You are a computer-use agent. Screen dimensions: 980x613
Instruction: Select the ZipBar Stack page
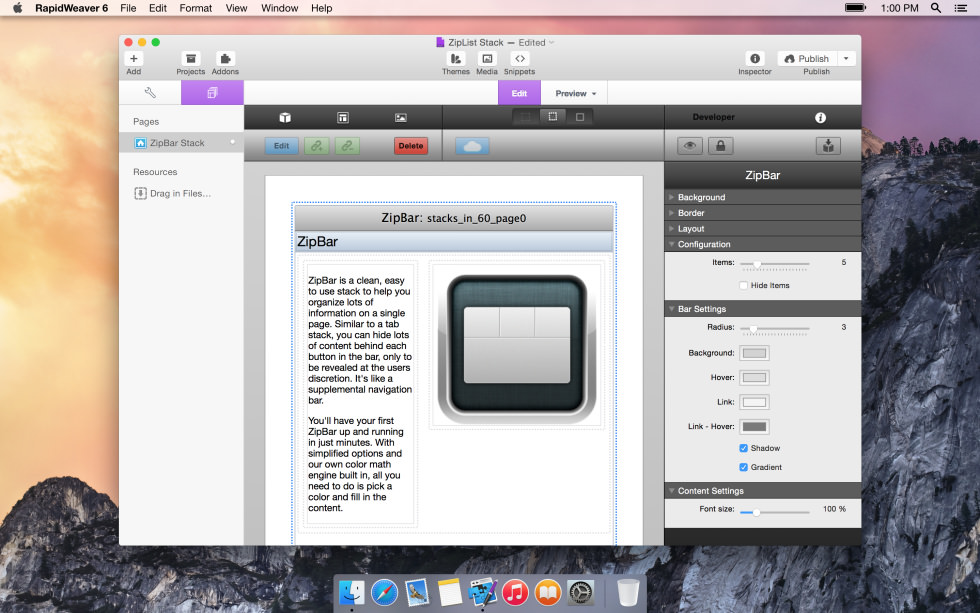pyautogui.click(x=181, y=143)
